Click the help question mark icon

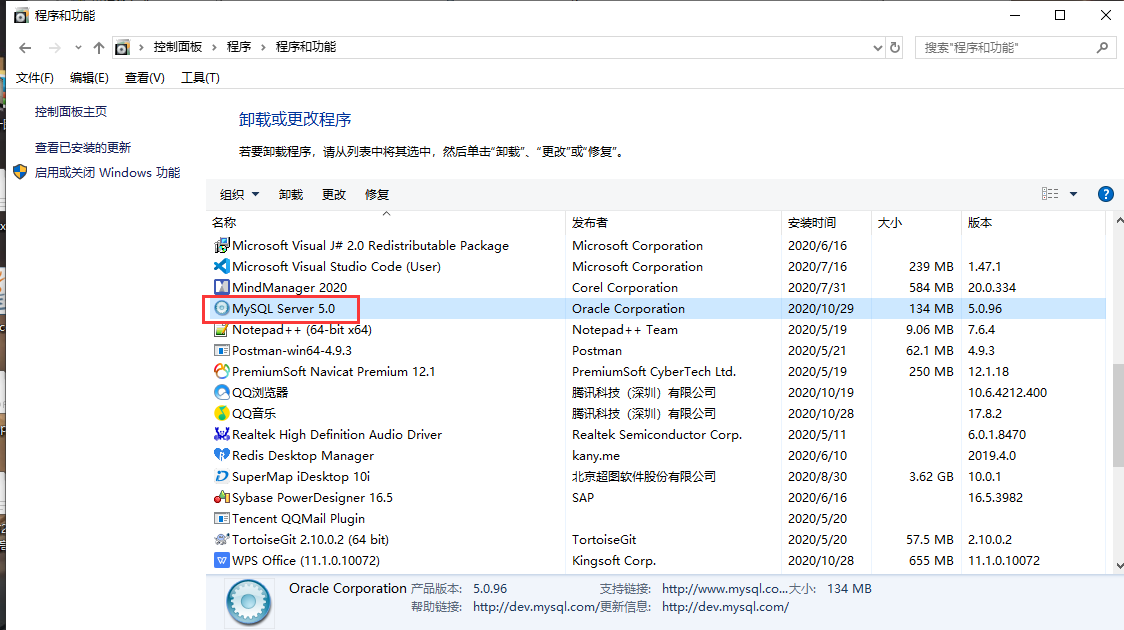(1105, 194)
